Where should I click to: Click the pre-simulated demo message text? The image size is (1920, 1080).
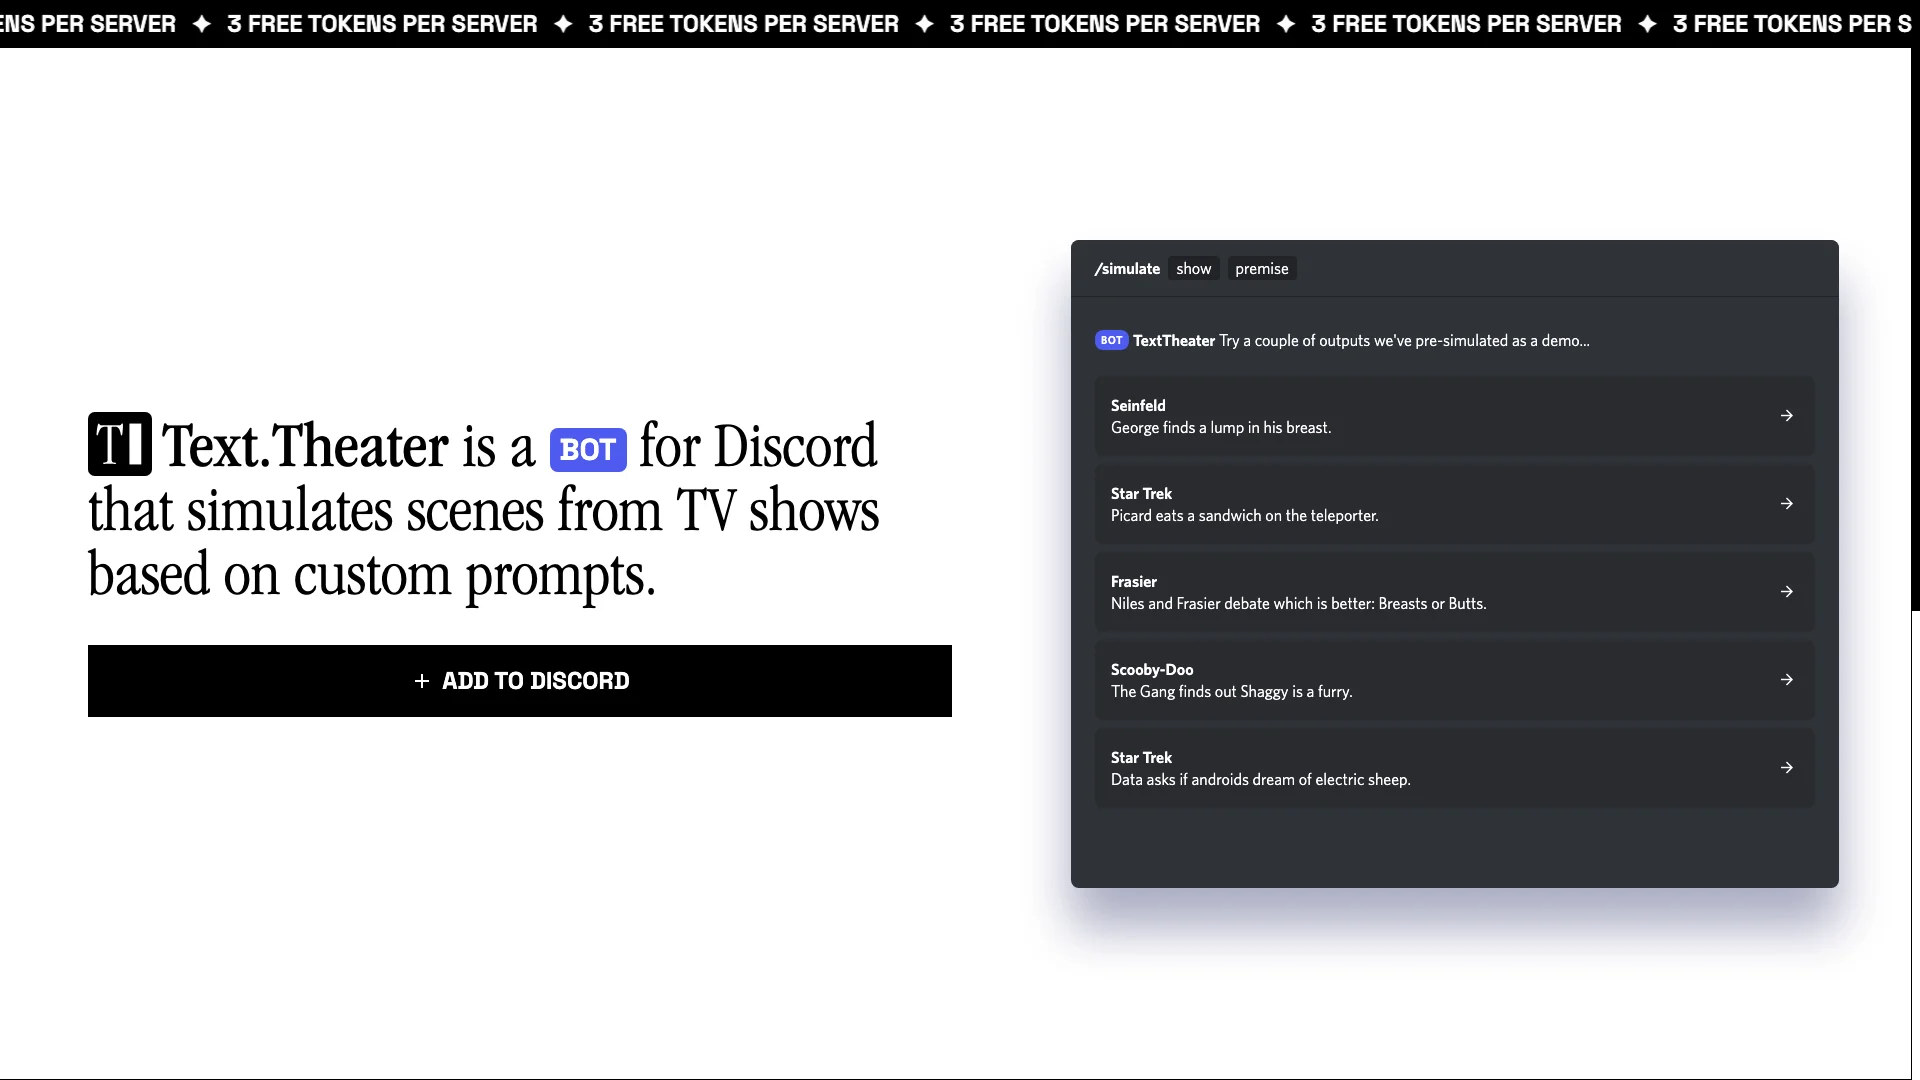1404,341
